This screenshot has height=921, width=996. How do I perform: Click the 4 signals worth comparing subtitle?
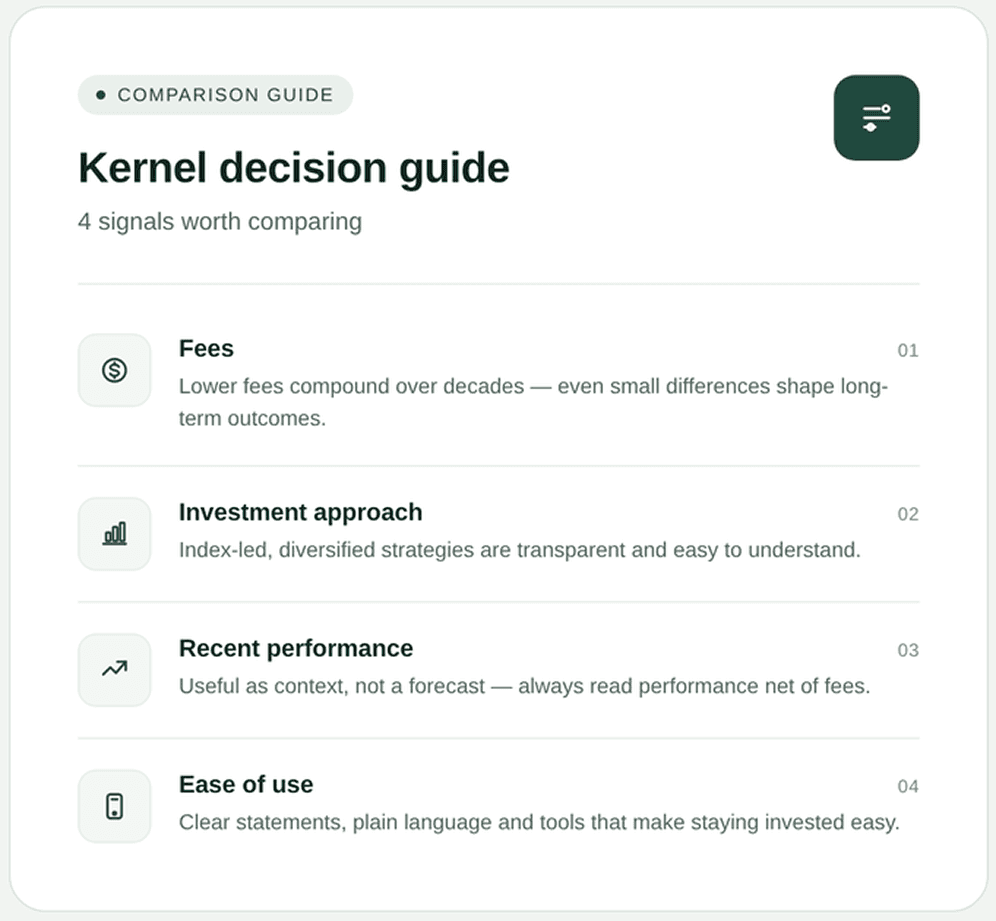(x=220, y=221)
